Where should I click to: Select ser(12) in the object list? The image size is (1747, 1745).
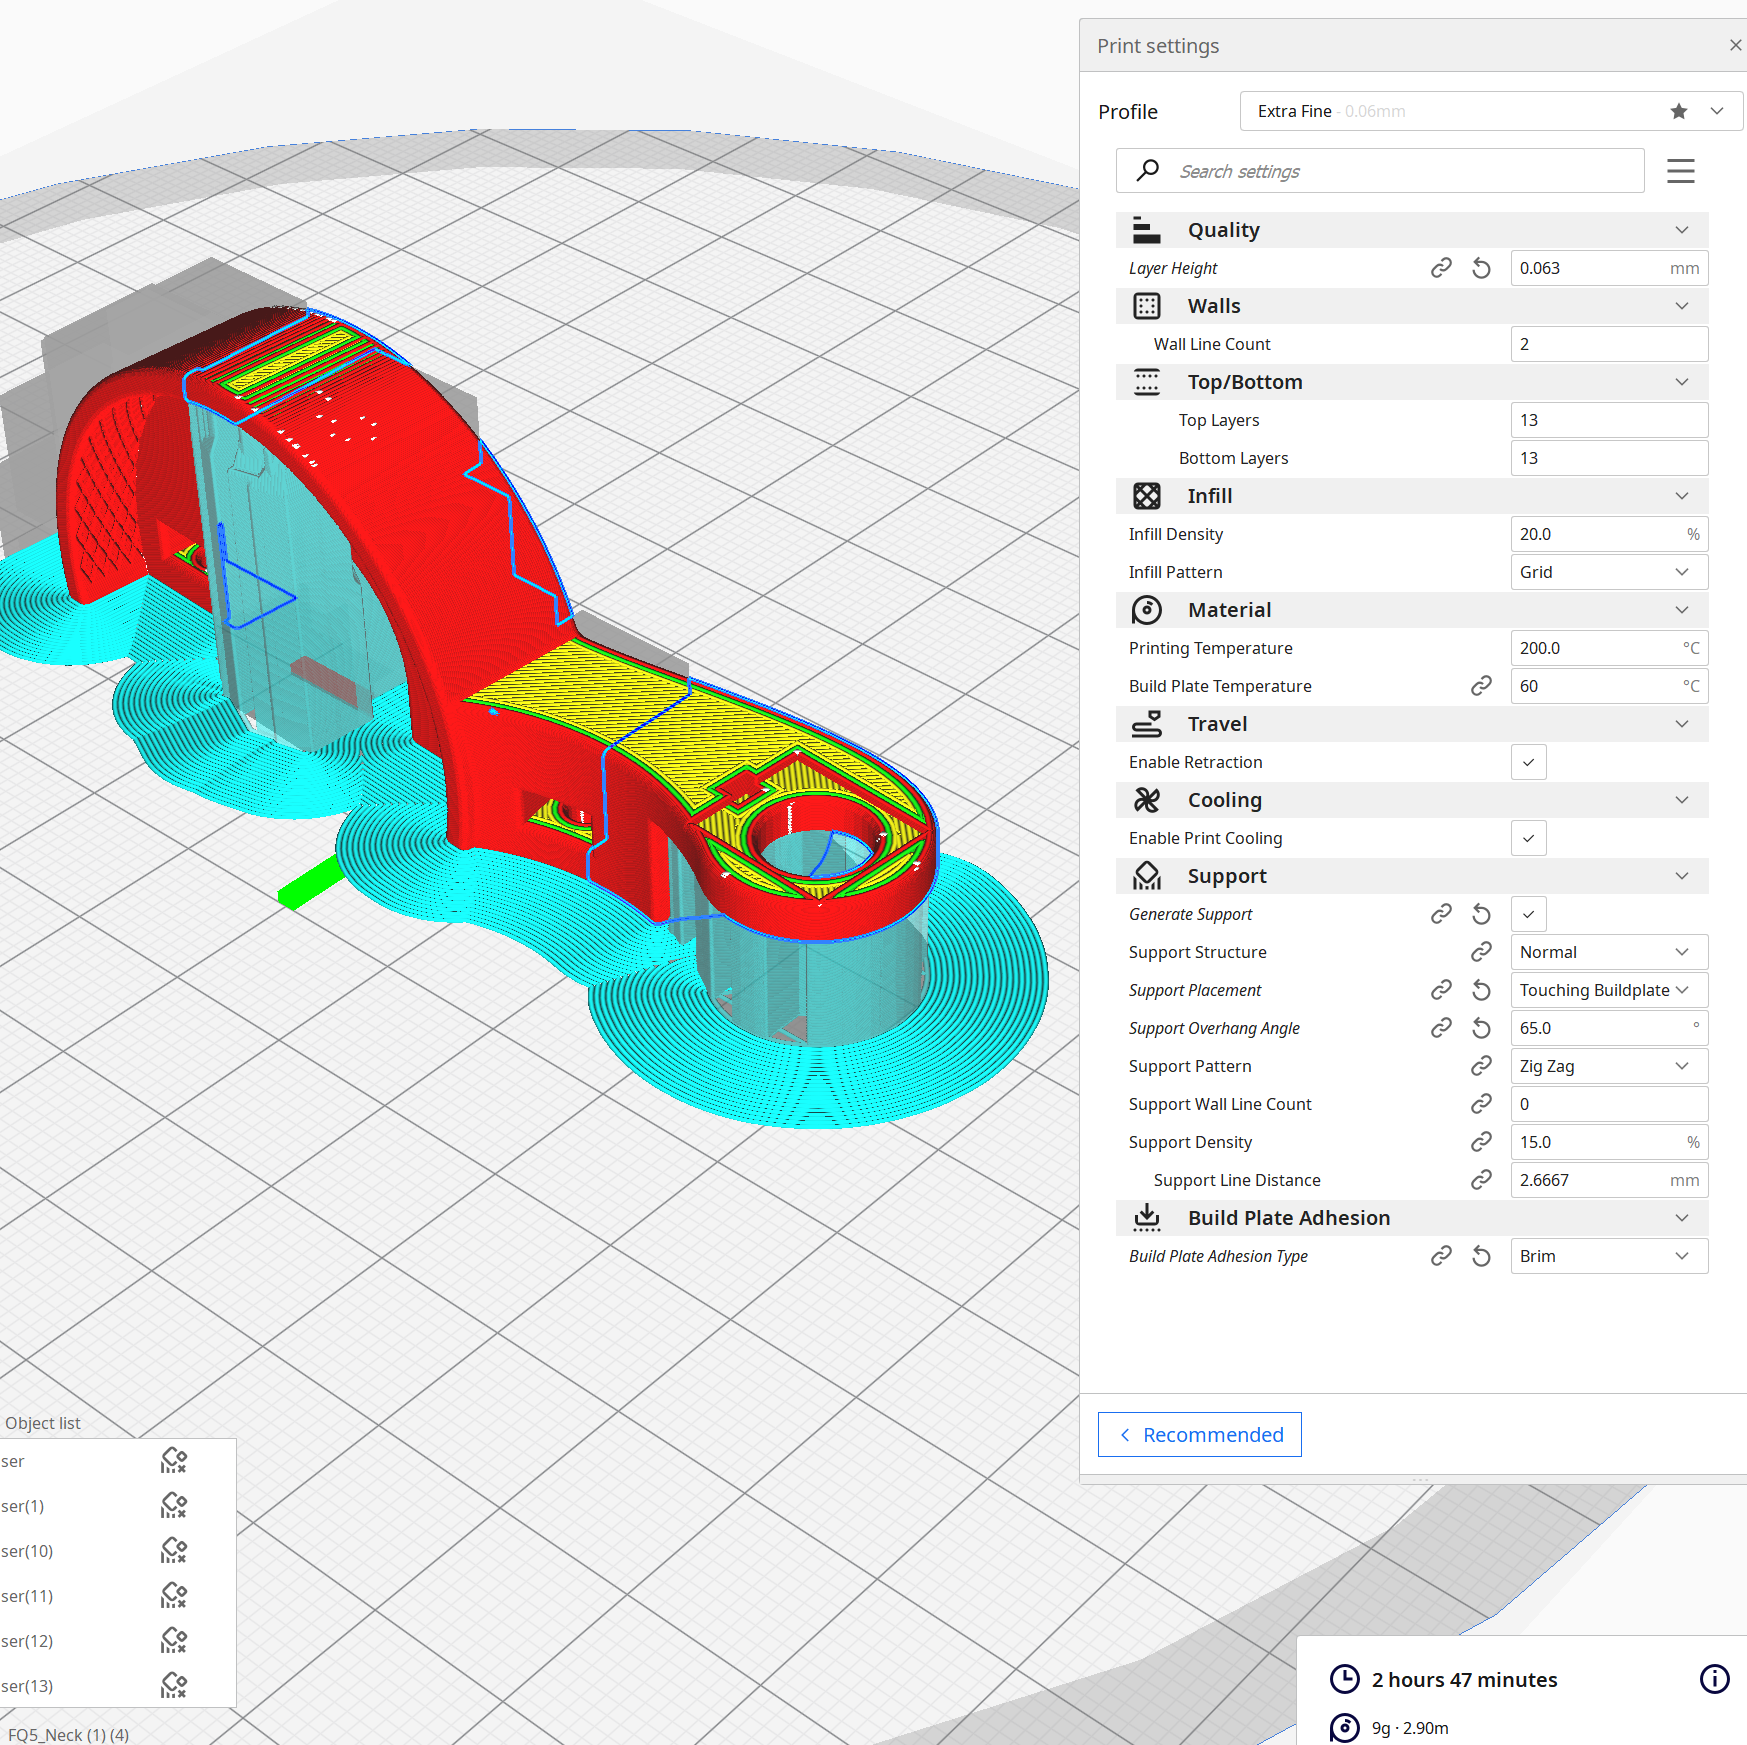tap(28, 1641)
